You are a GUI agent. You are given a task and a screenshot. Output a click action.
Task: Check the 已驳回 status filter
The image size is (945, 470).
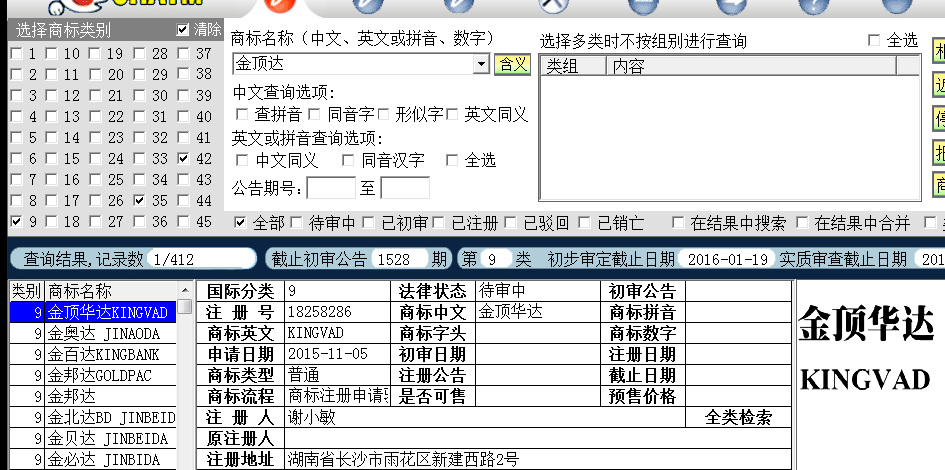tap(510, 223)
